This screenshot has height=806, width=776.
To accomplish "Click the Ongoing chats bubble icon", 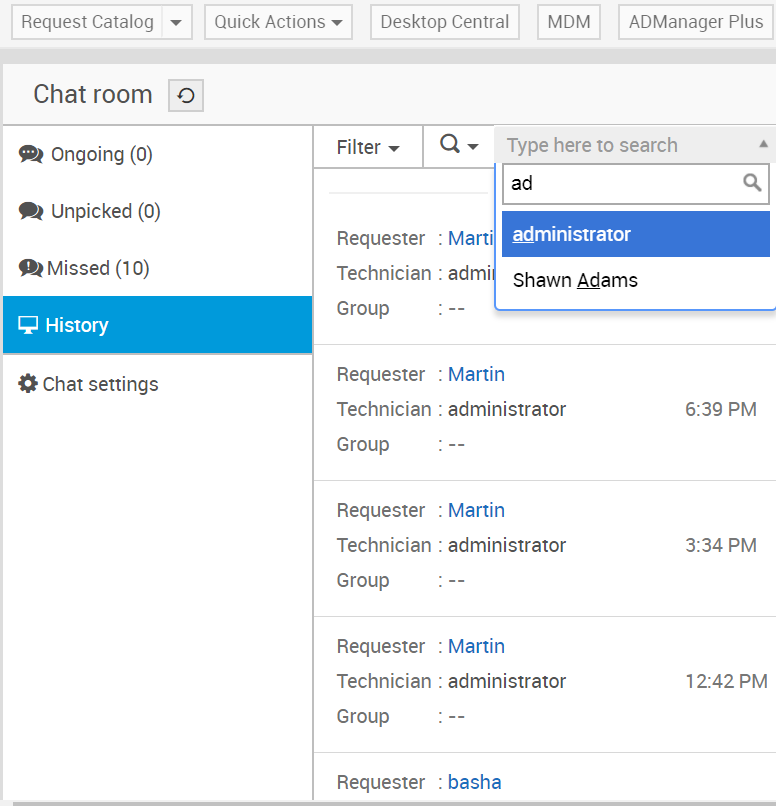I will pyautogui.click(x=31, y=155).
